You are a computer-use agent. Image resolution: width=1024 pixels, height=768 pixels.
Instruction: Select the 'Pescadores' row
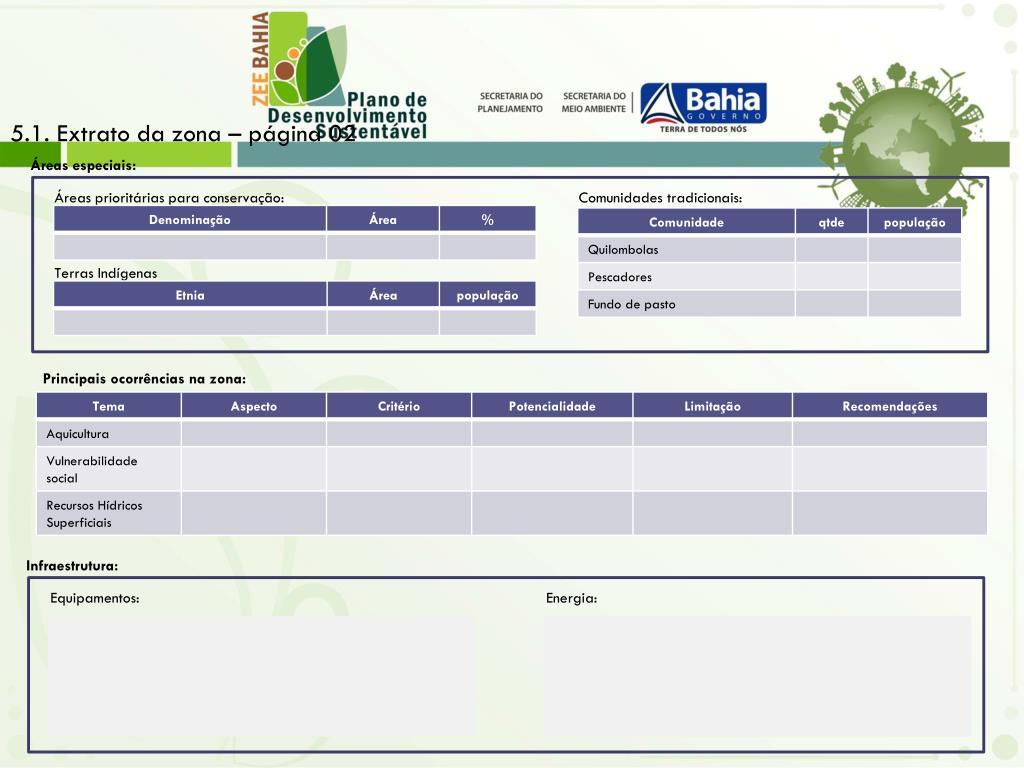click(x=769, y=277)
